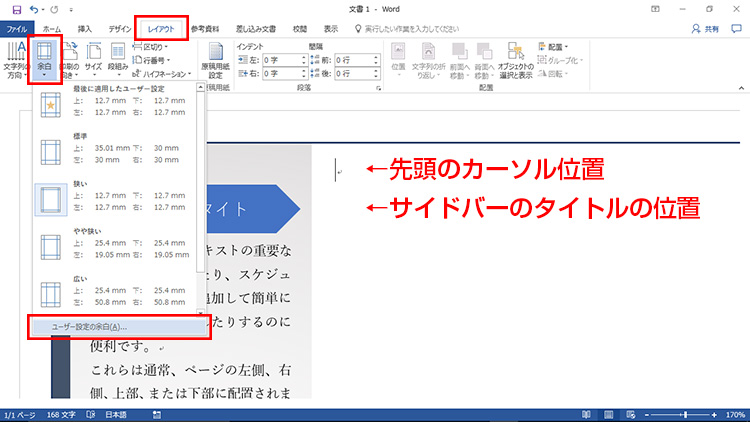
Task: Click the Save icon in quick access toolbar
Action: click(x=16, y=9)
